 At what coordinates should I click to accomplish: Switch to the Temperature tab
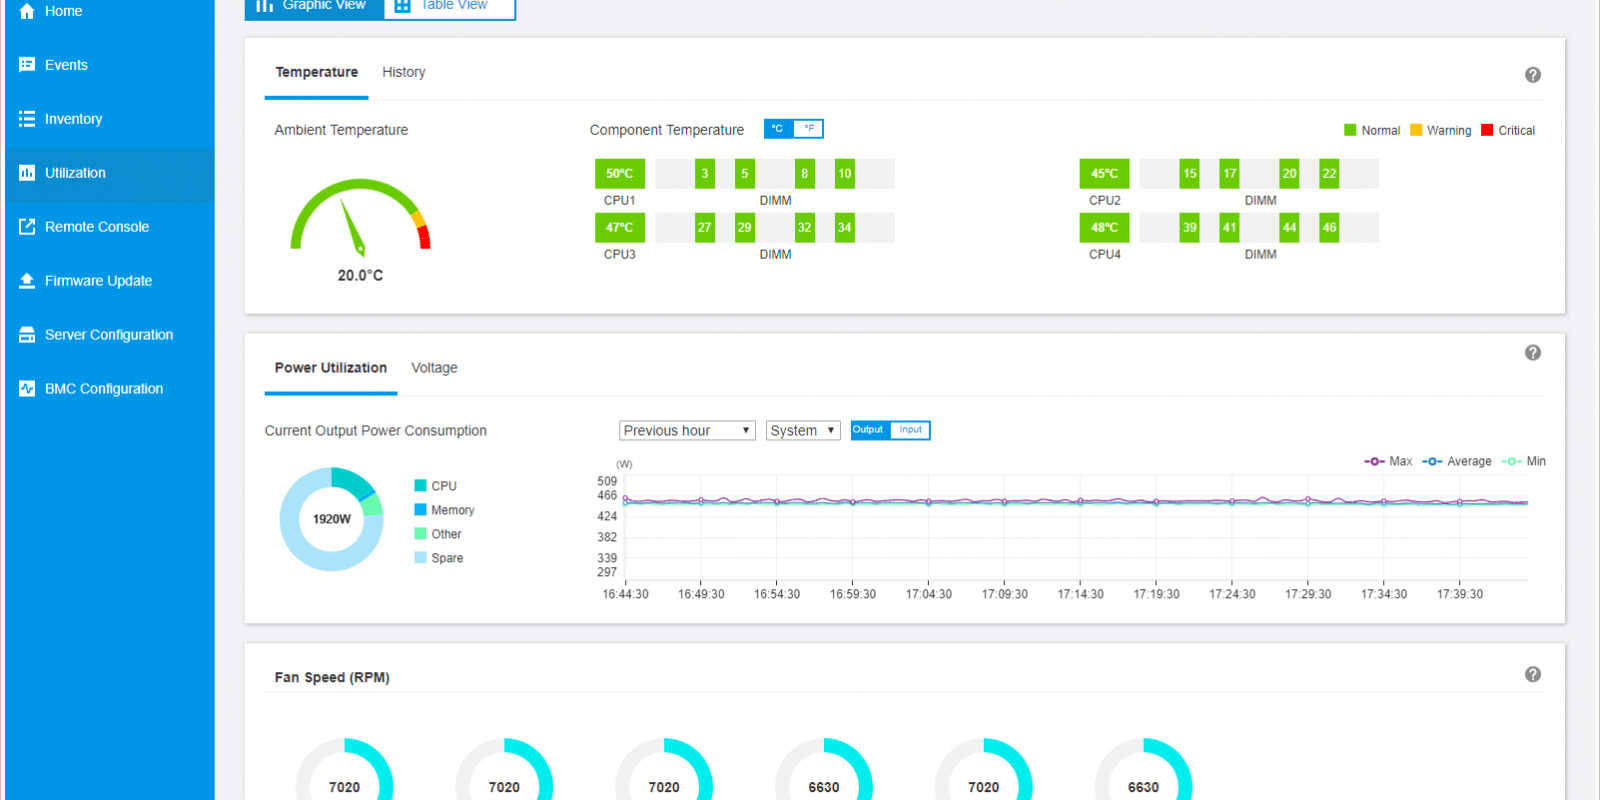316,72
